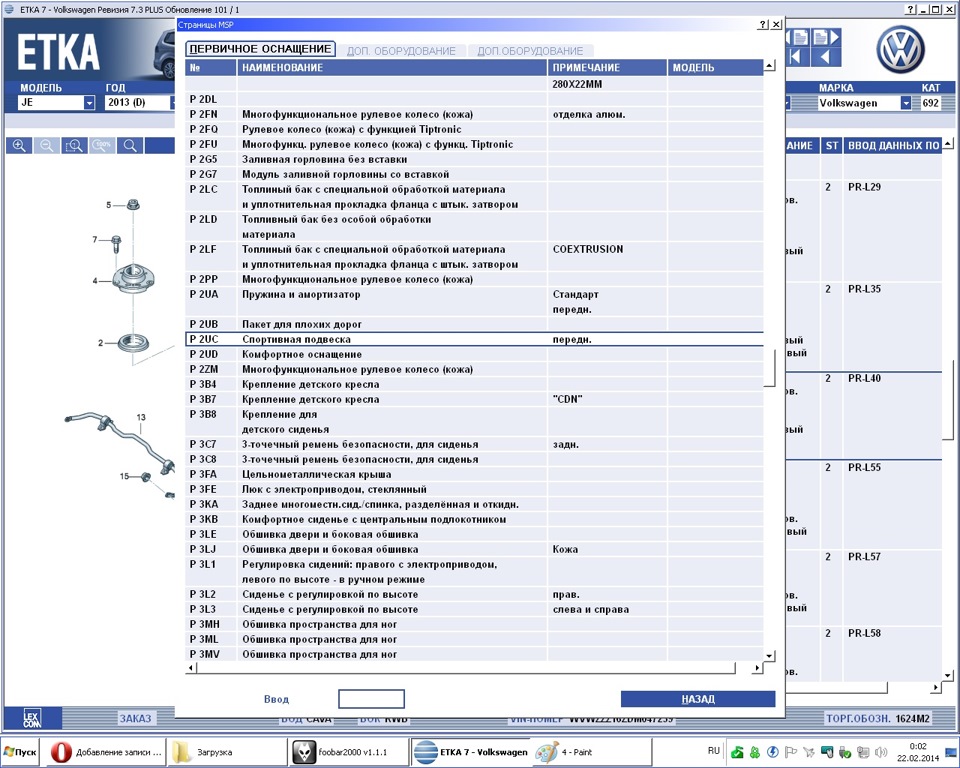Select row P 2UC Спортивная подвеска
The width and height of the screenshot is (960, 768).
point(474,339)
